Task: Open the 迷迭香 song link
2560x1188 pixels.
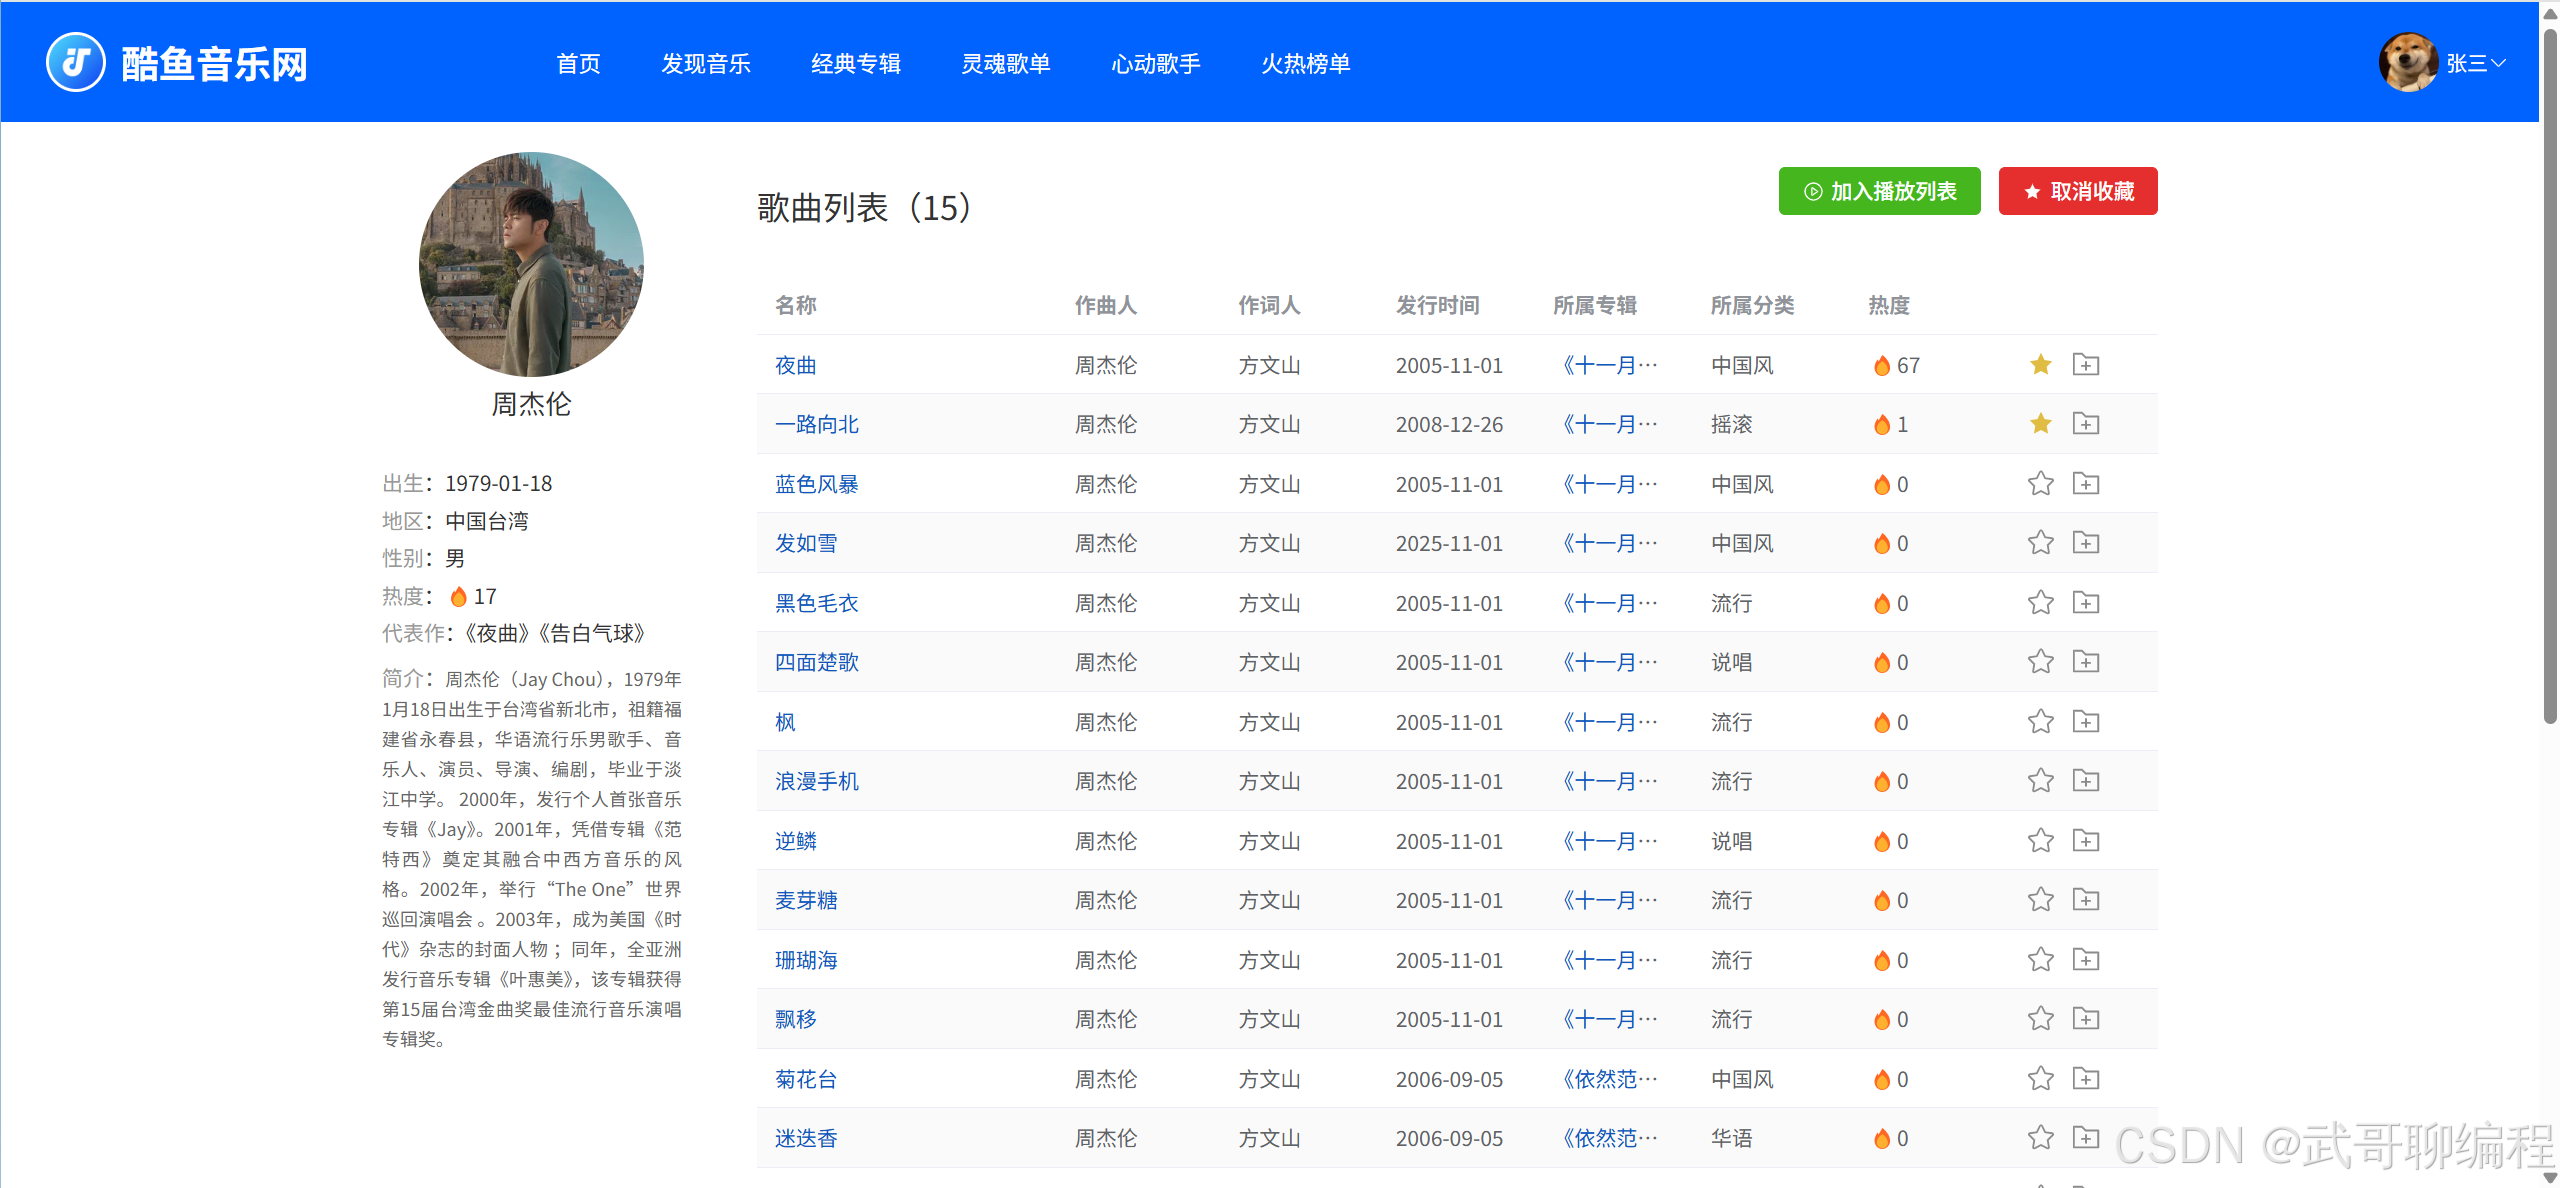Action: pyautogui.click(x=806, y=1138)
